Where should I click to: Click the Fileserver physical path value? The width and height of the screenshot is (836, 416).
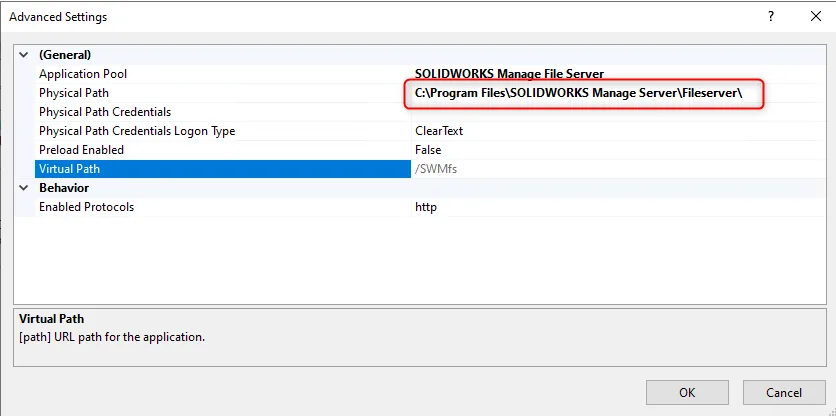pyautogui.click(x=578, y=93)
